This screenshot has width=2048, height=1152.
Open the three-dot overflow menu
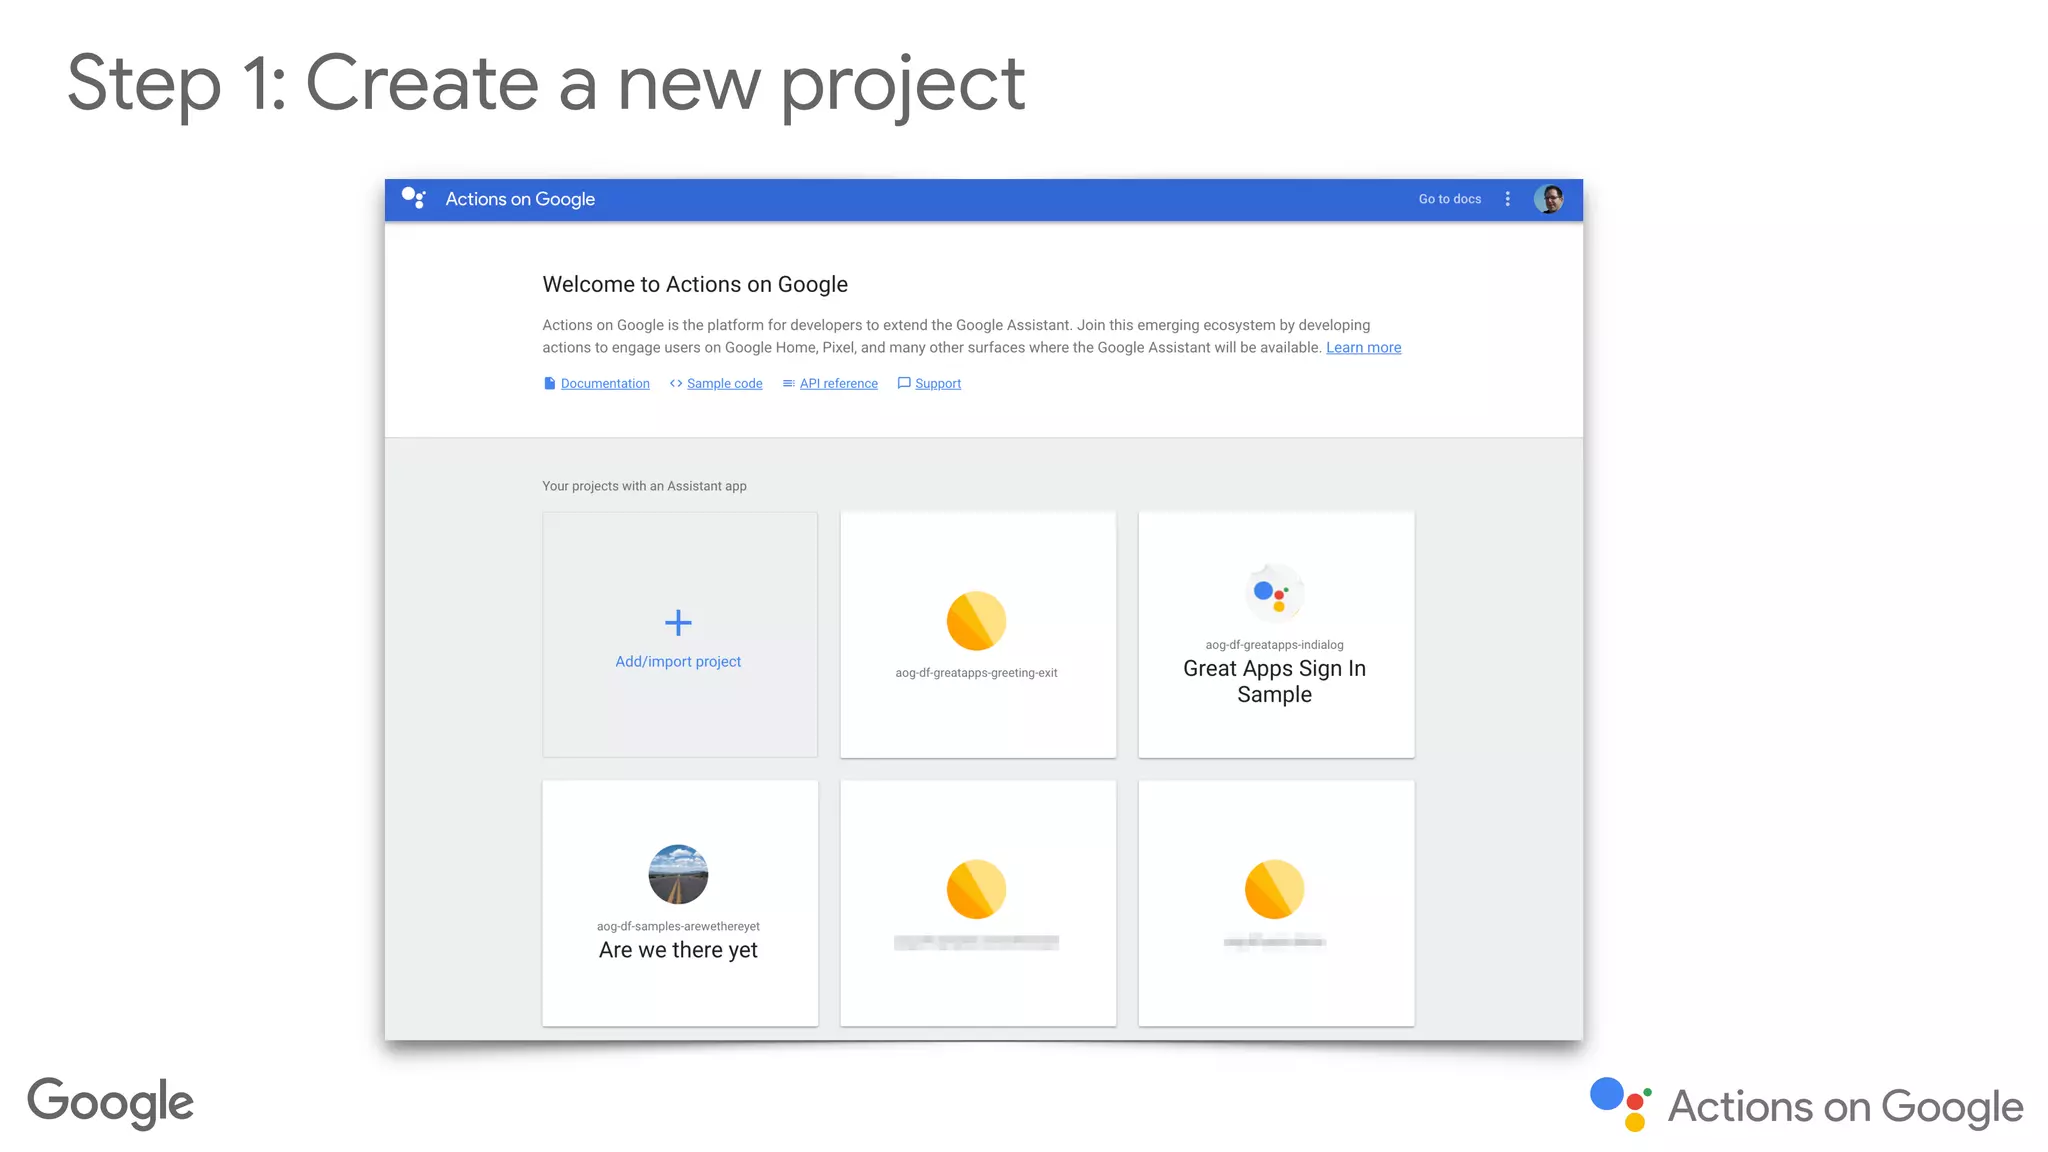[1507, 199]
